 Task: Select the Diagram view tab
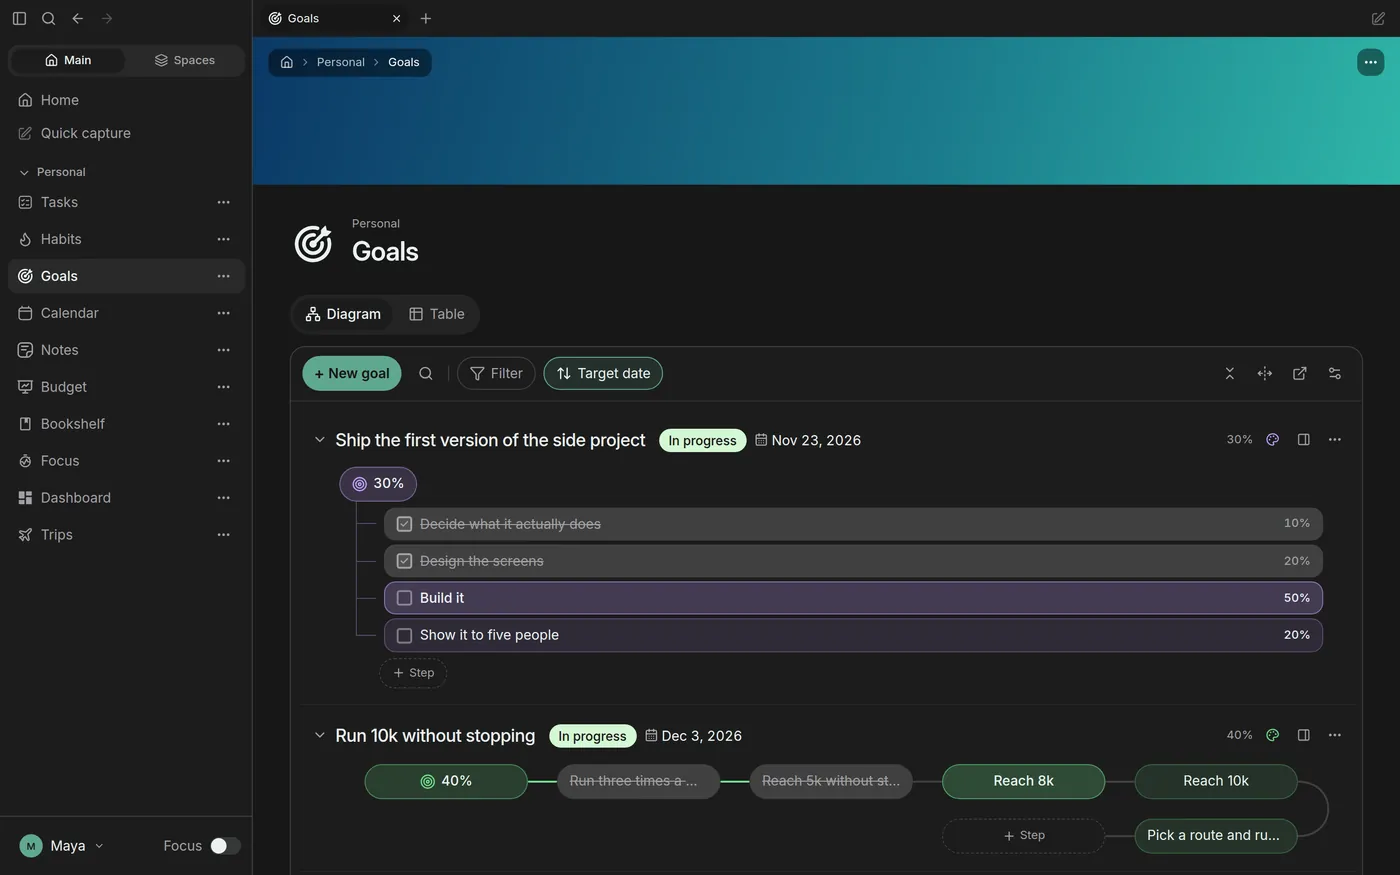pyautogui.click(x=343, y=314)
